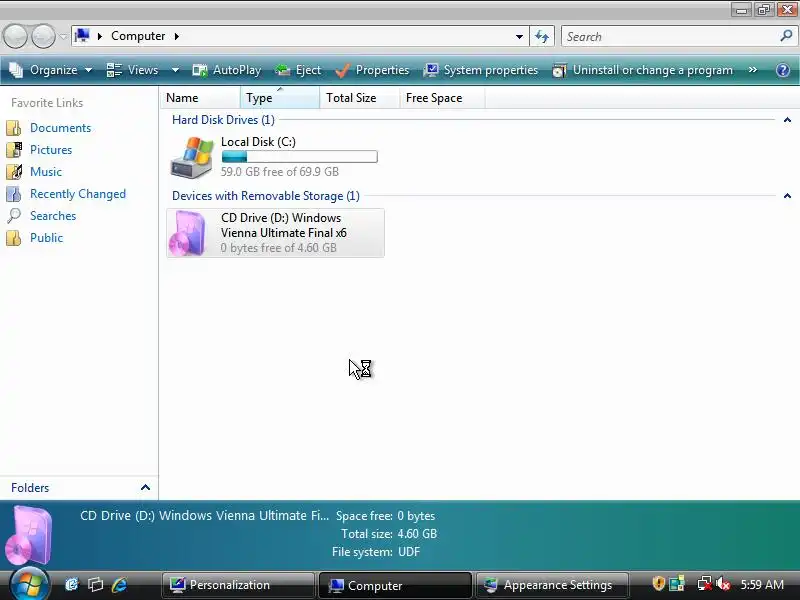Open Searches favorite link
The height and width of the screenshot is (600, 800).
point(53,216)
